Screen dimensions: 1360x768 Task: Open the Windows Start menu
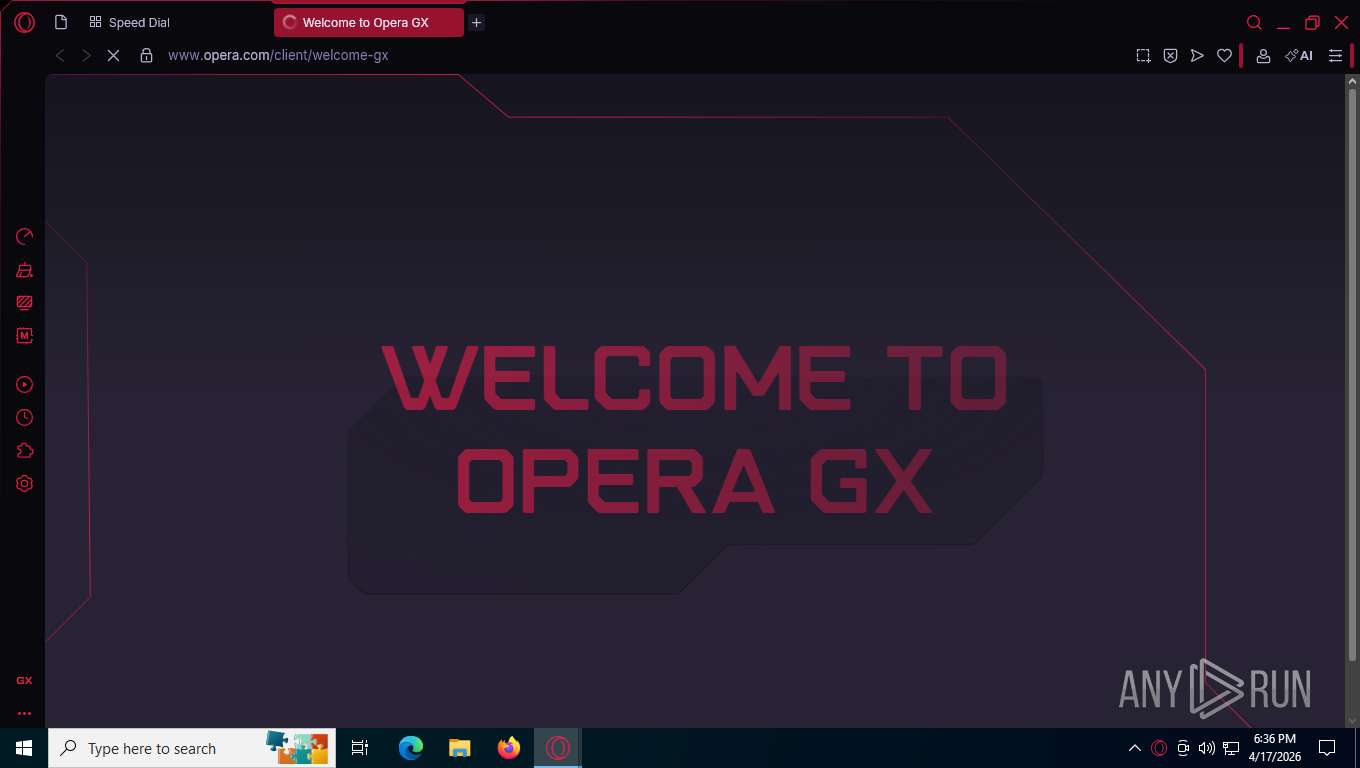pyautogui.click(x=24, y=748)
